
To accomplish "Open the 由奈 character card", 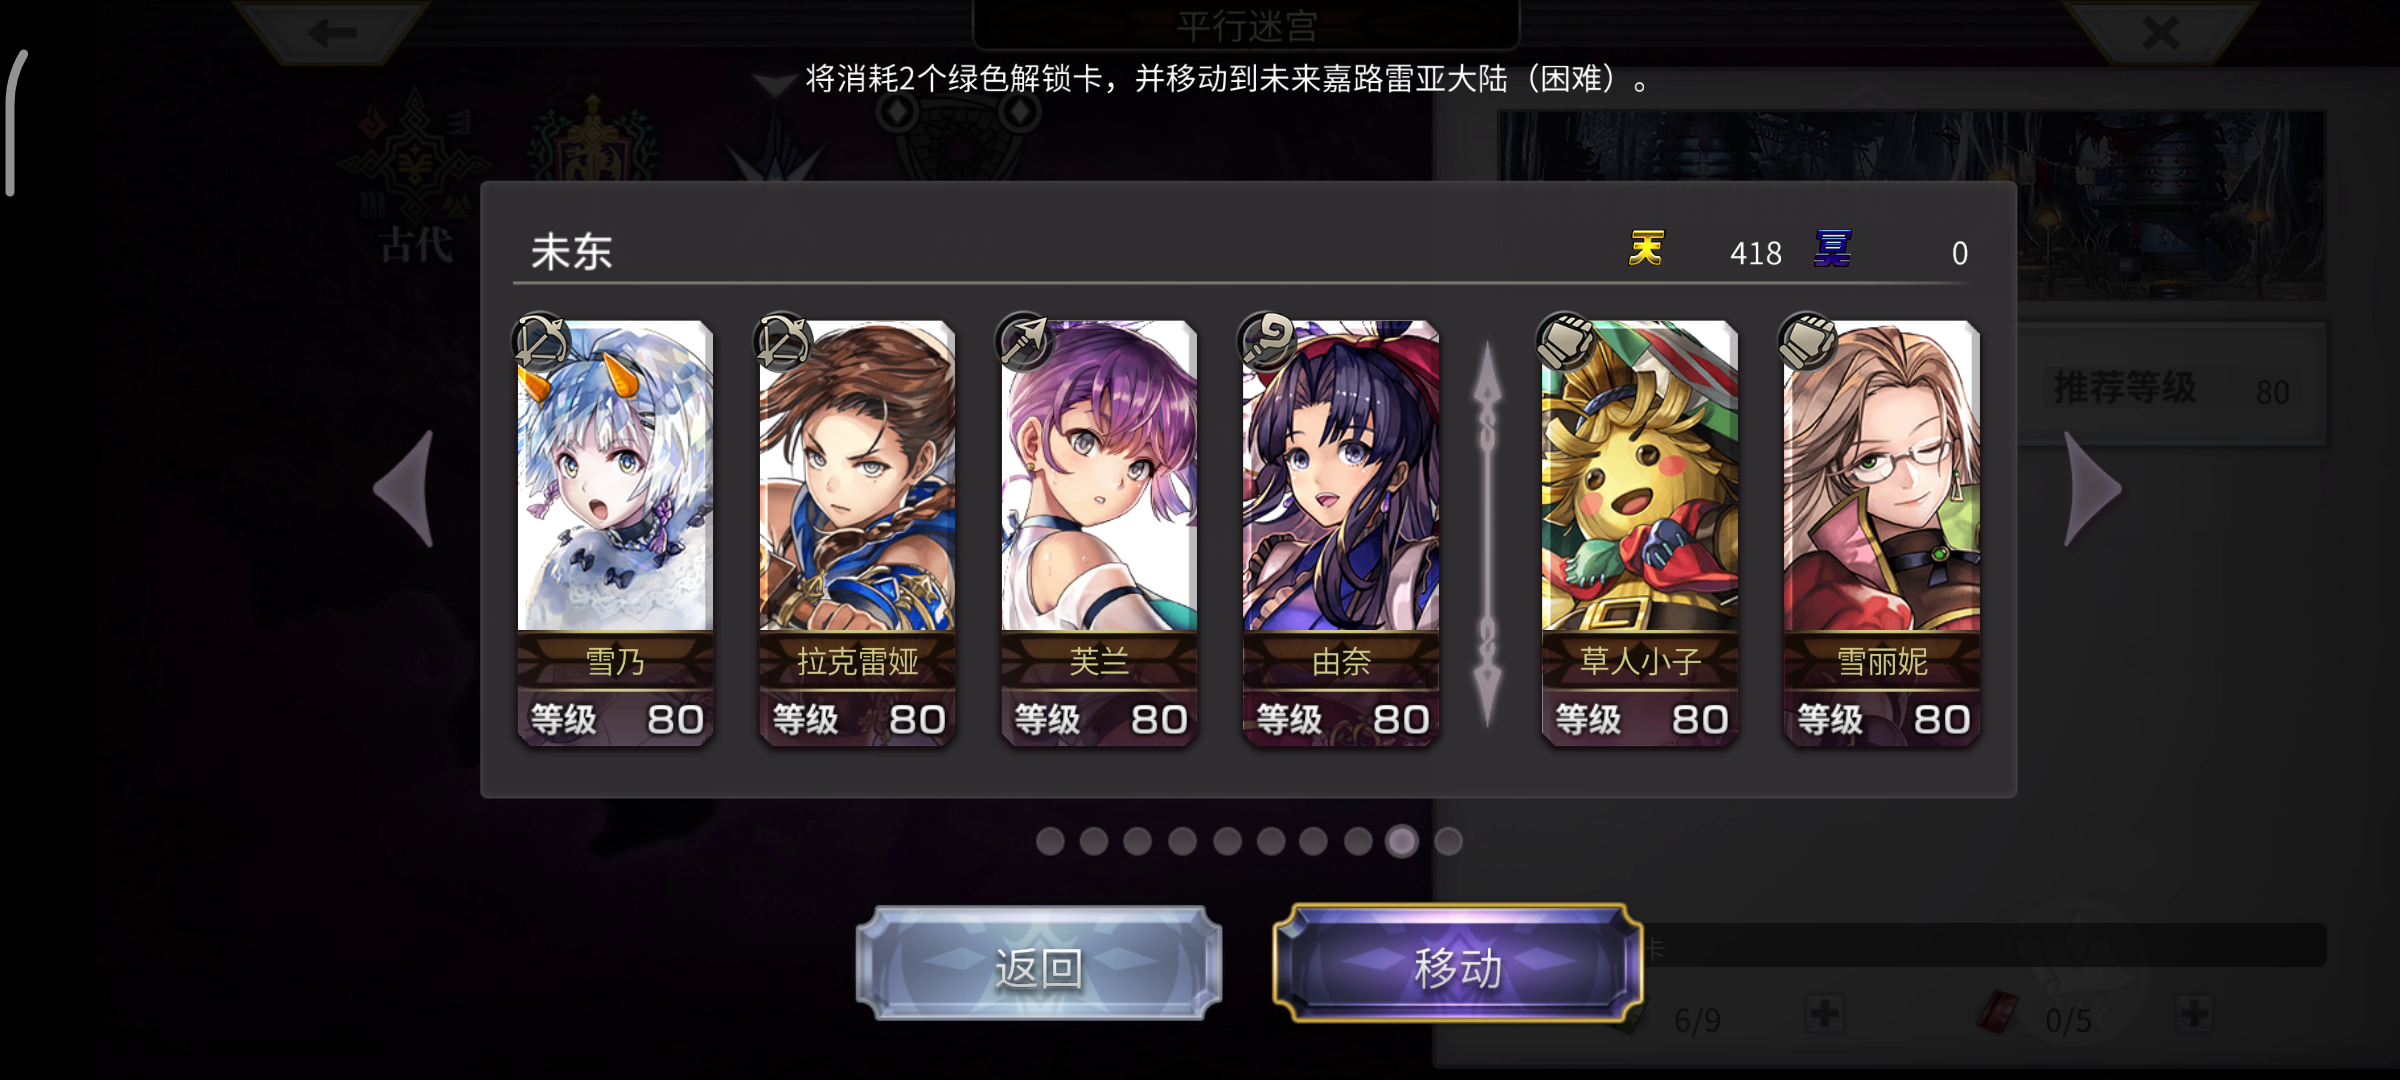I will coord(1341,533).
